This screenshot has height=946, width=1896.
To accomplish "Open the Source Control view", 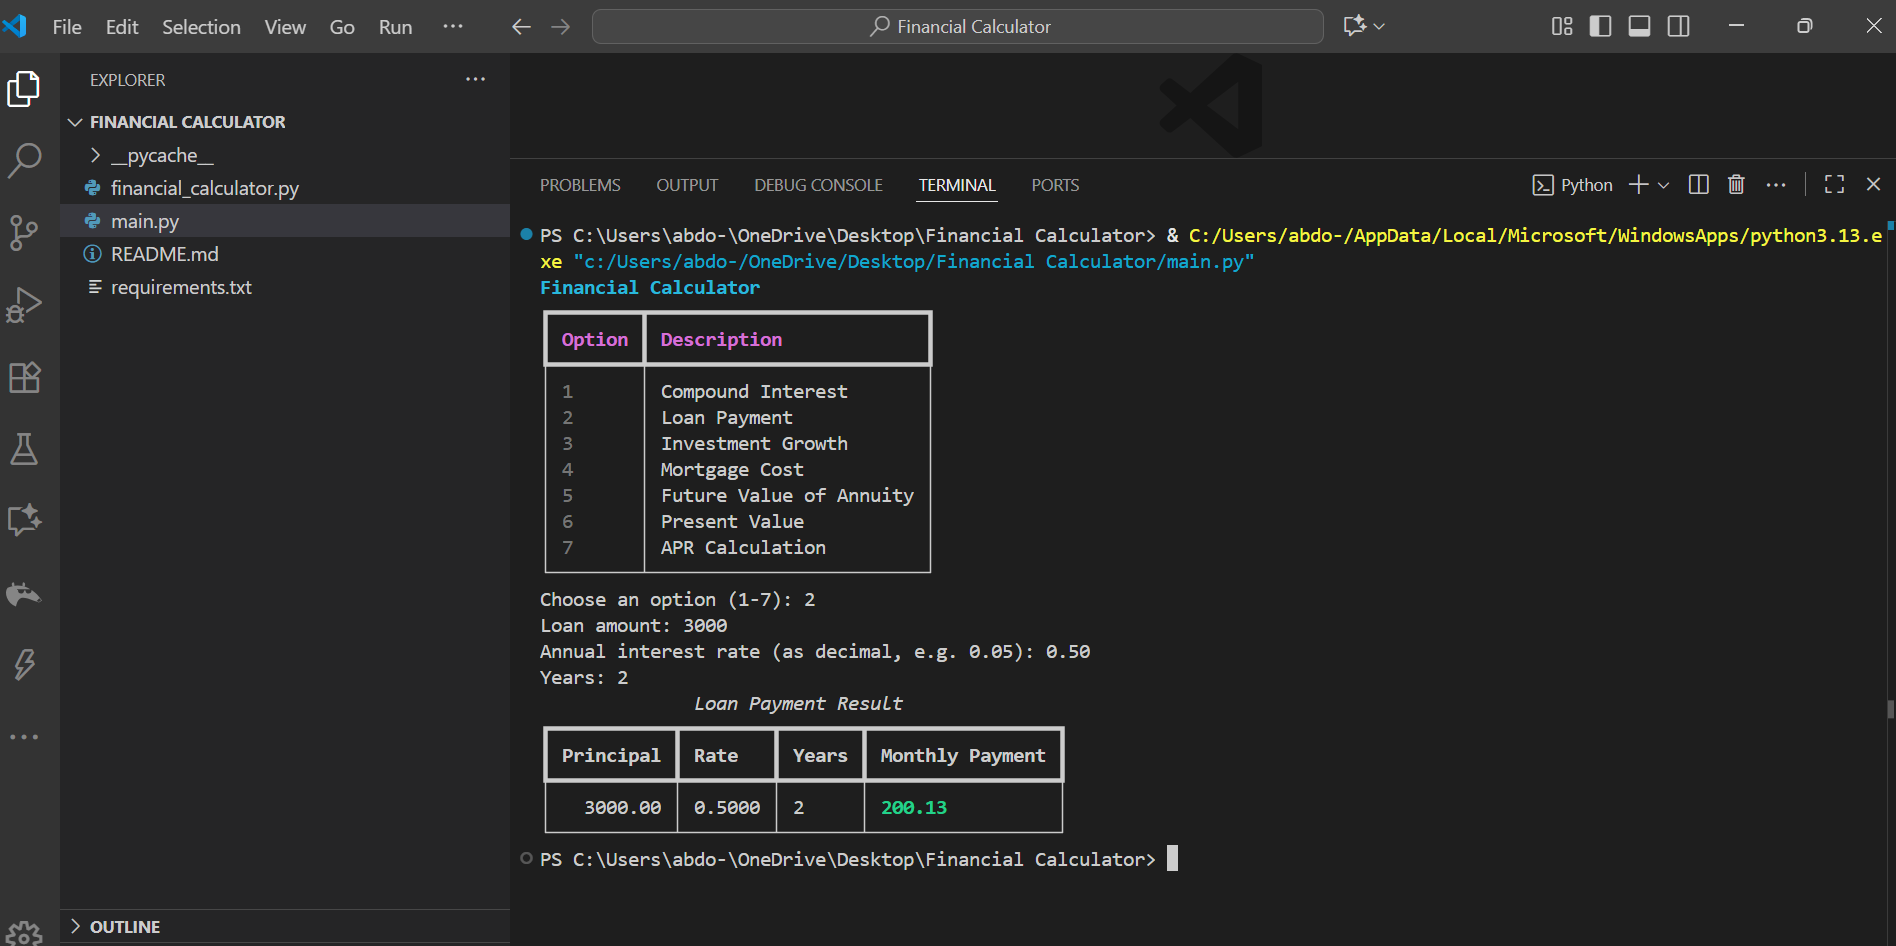I will pos(24,232).
